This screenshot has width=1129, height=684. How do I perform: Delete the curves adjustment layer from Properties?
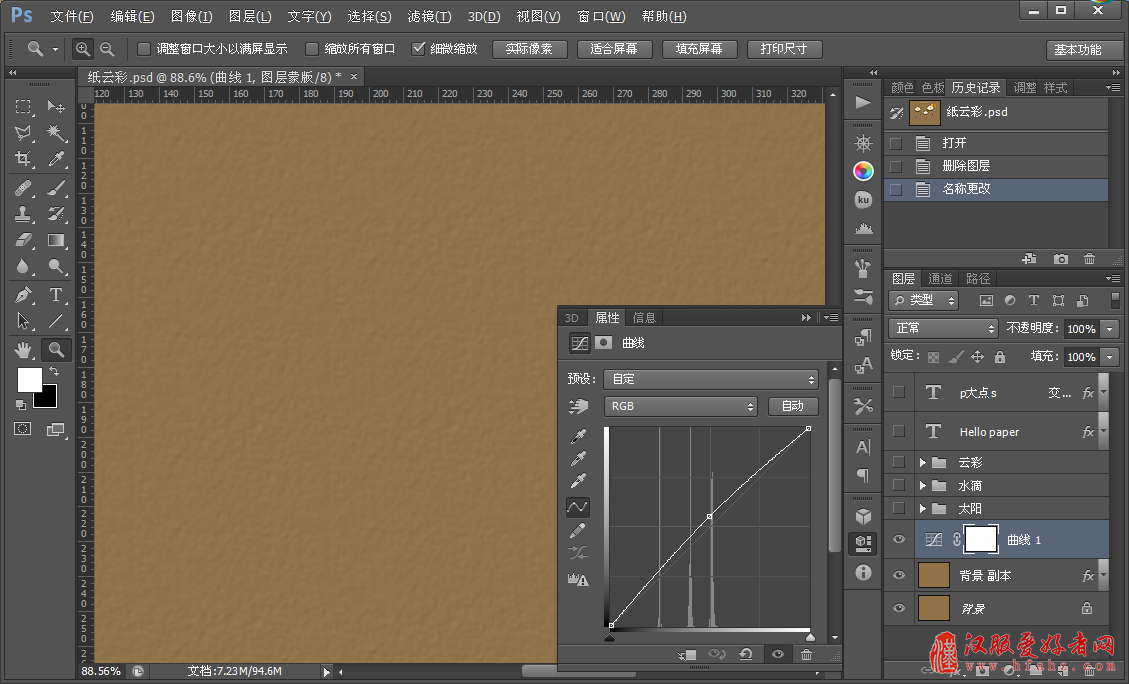tap(806, 654)
